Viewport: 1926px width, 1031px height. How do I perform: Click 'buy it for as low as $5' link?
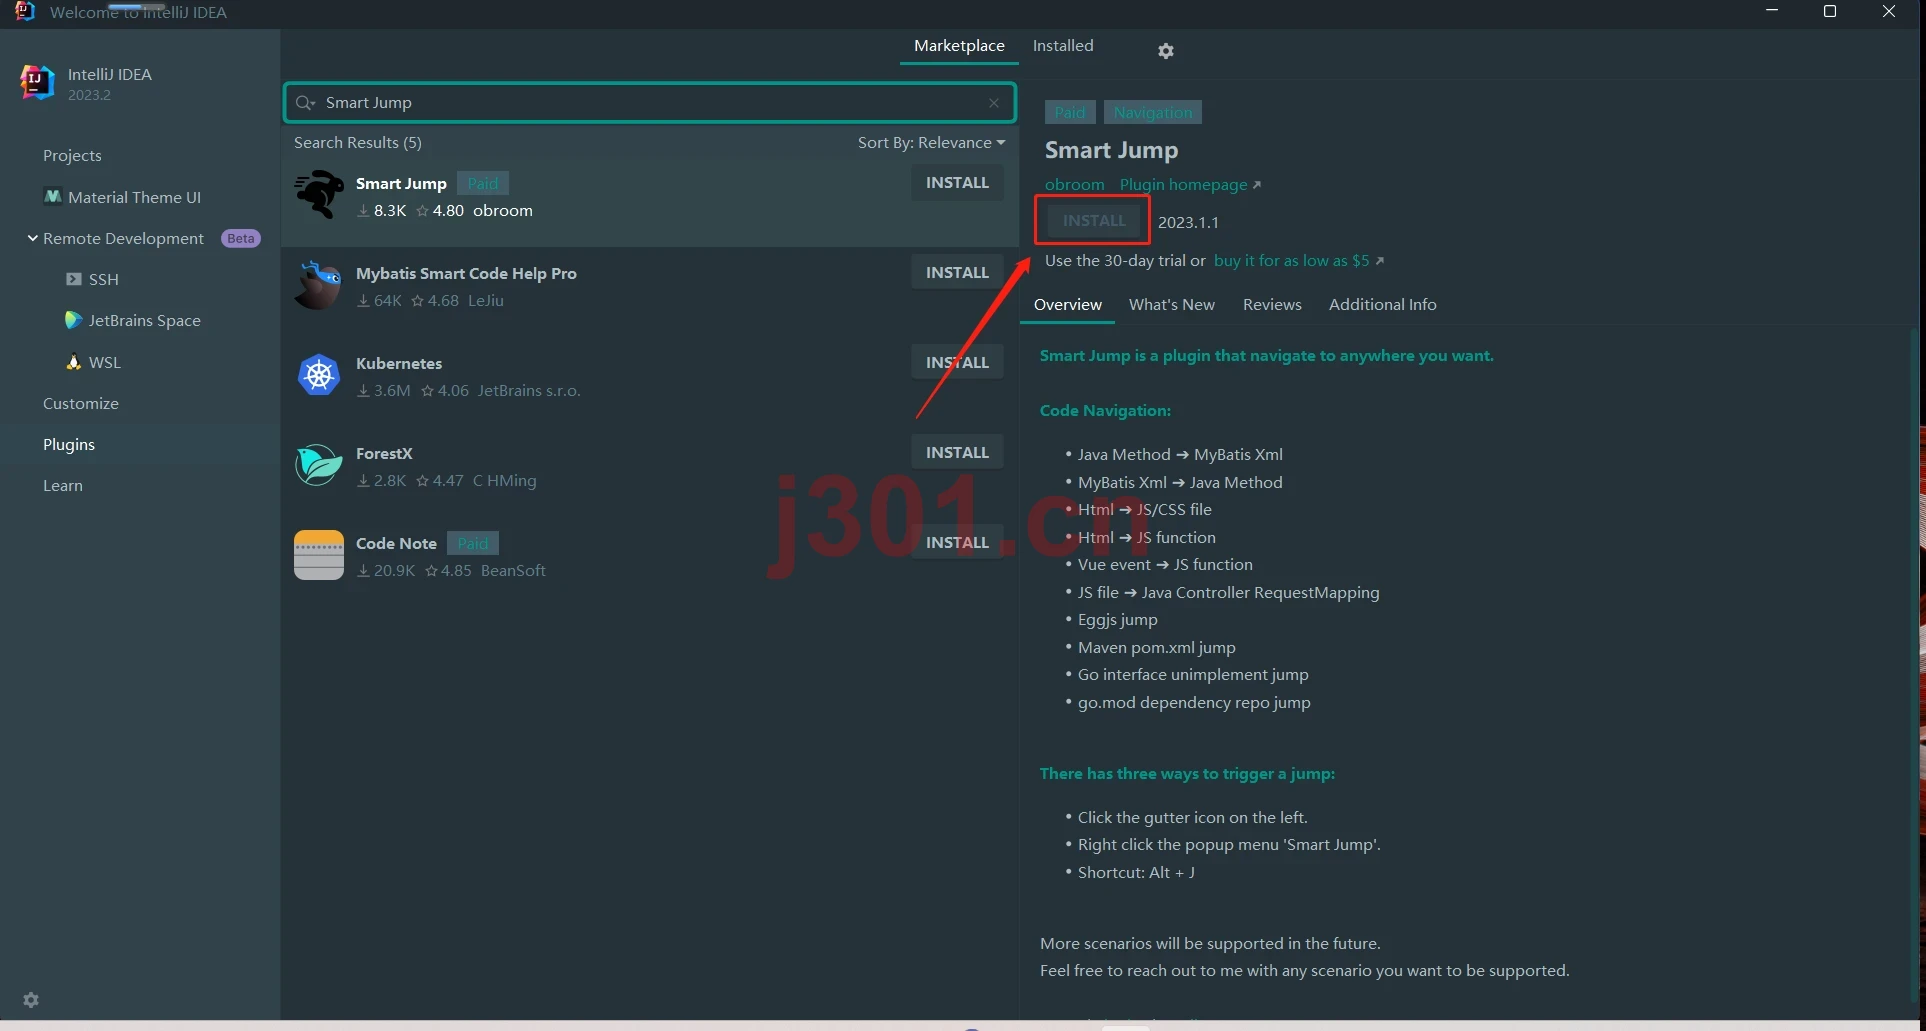coord(1299,261)
